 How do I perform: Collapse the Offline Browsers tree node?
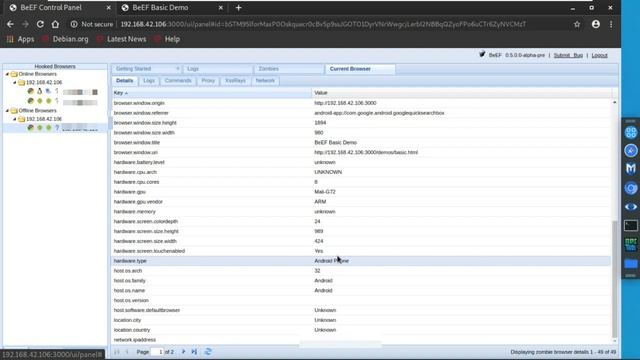(x=7, y=111)
